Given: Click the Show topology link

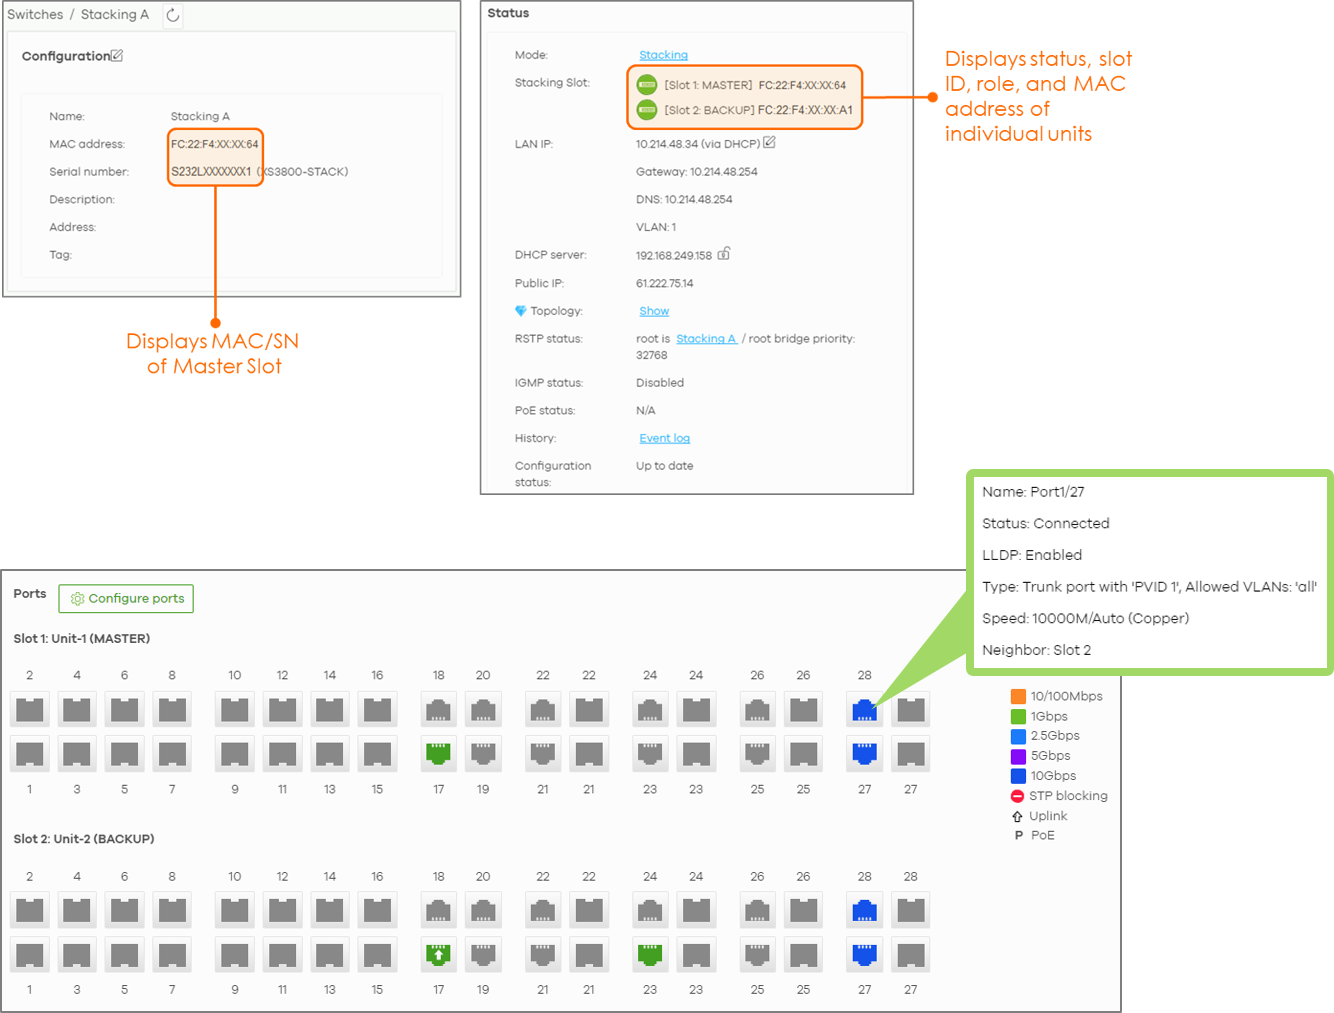Looking at the screenshot, I should click(654, 311).
